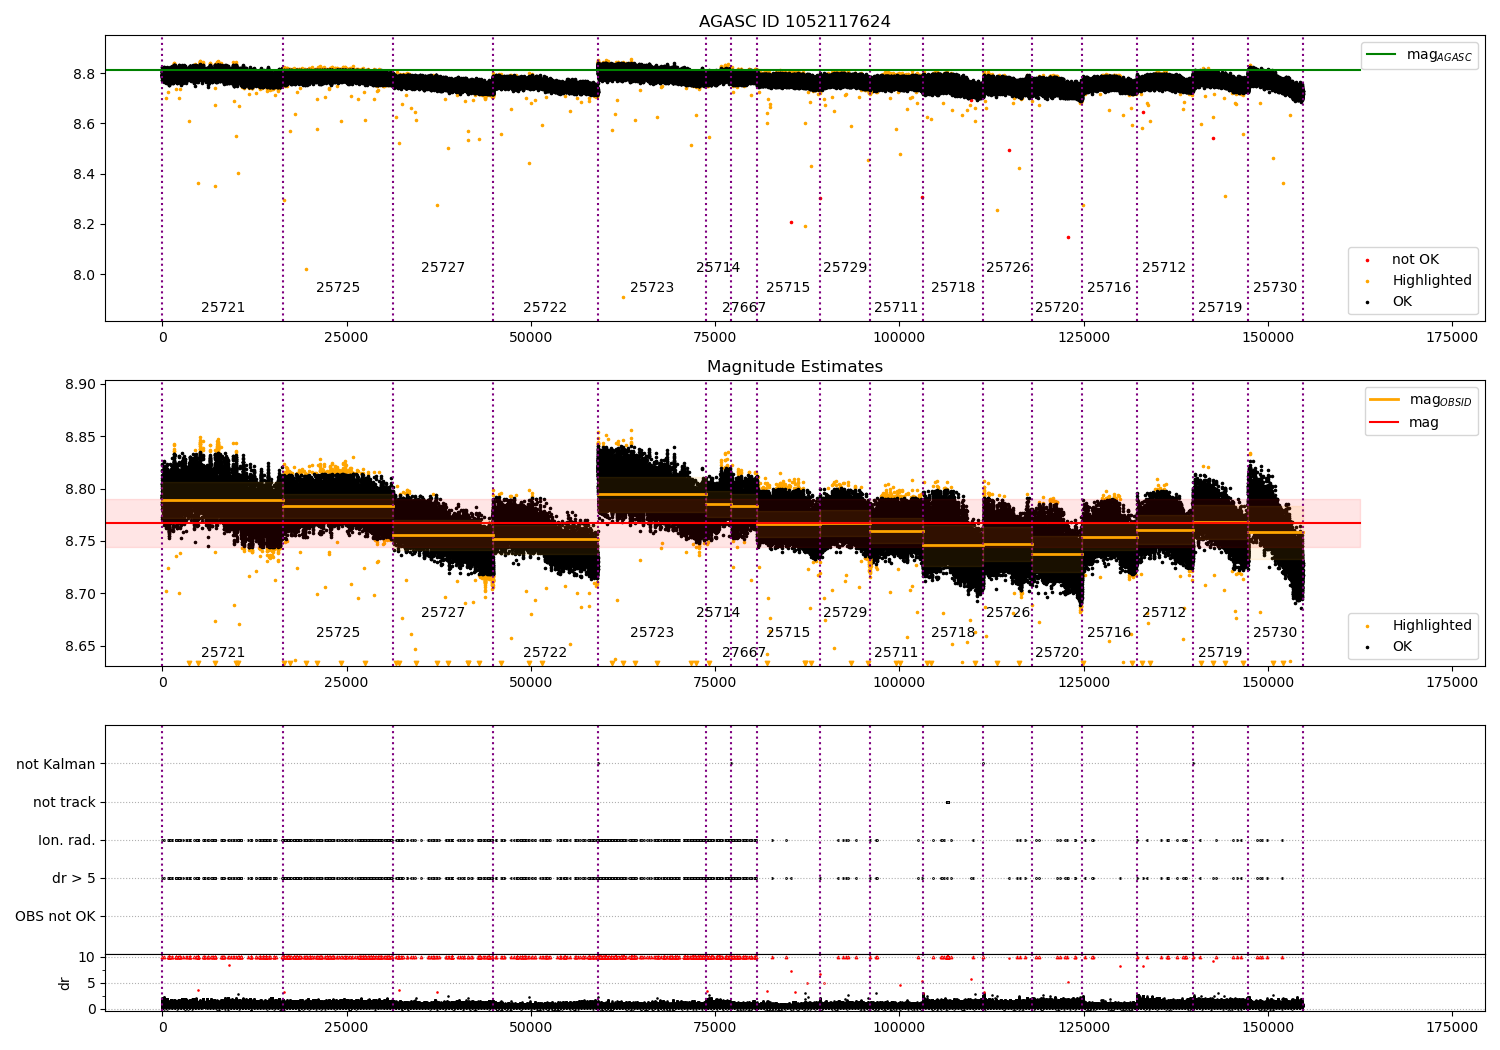
Task: Click the 50000 x-tick under the bottom plot
Action: click(x=531, y=1027)
